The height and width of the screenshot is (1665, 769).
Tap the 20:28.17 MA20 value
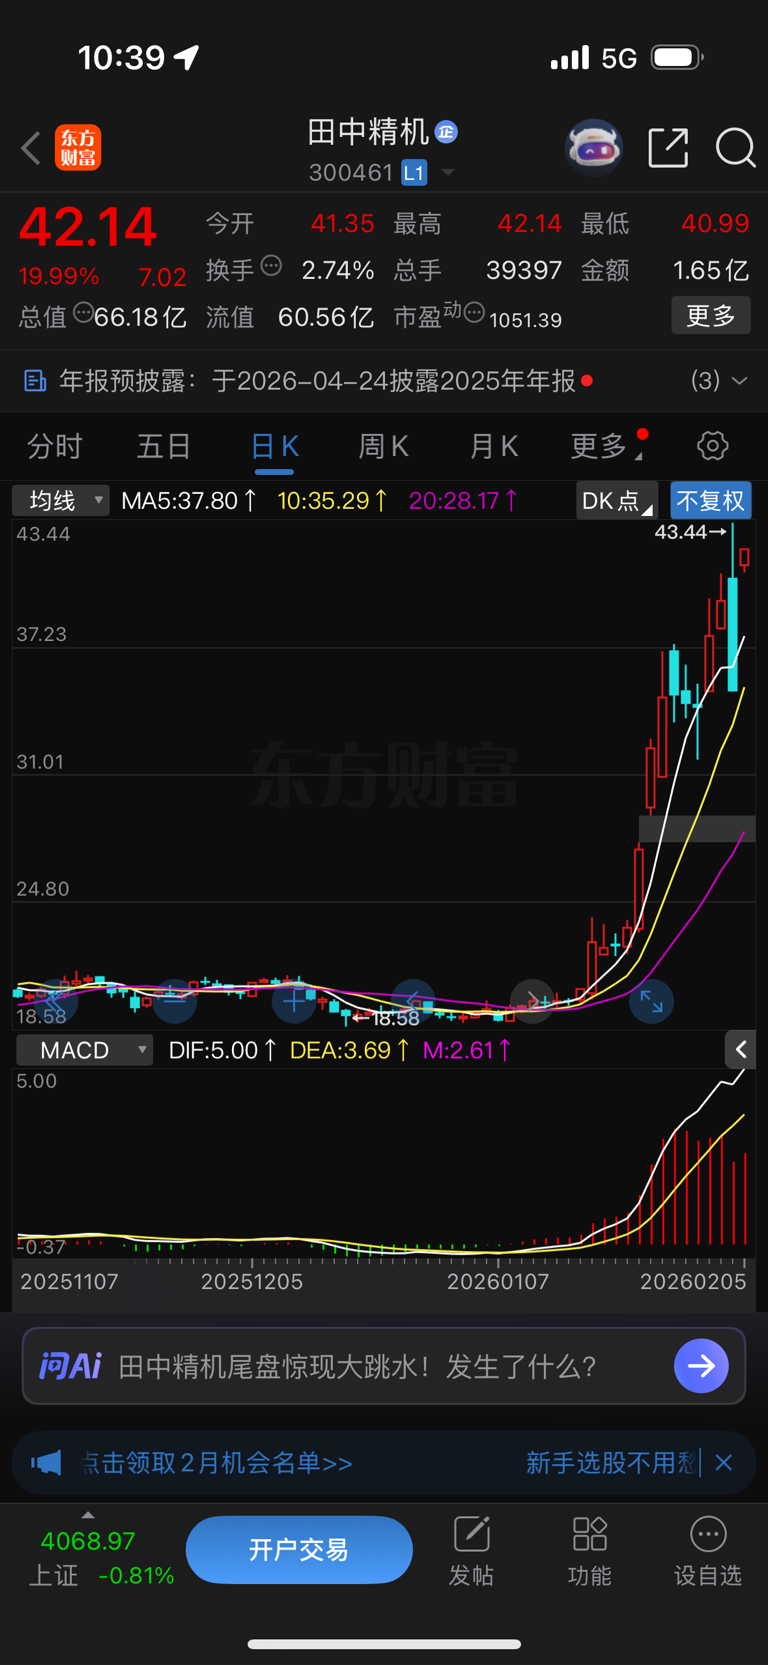coord(464,500)
